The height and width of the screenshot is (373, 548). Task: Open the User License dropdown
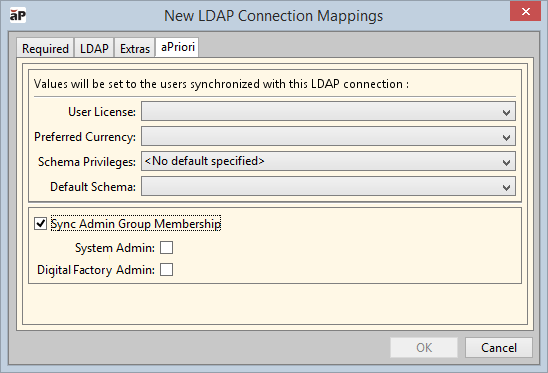click(328, 112)
